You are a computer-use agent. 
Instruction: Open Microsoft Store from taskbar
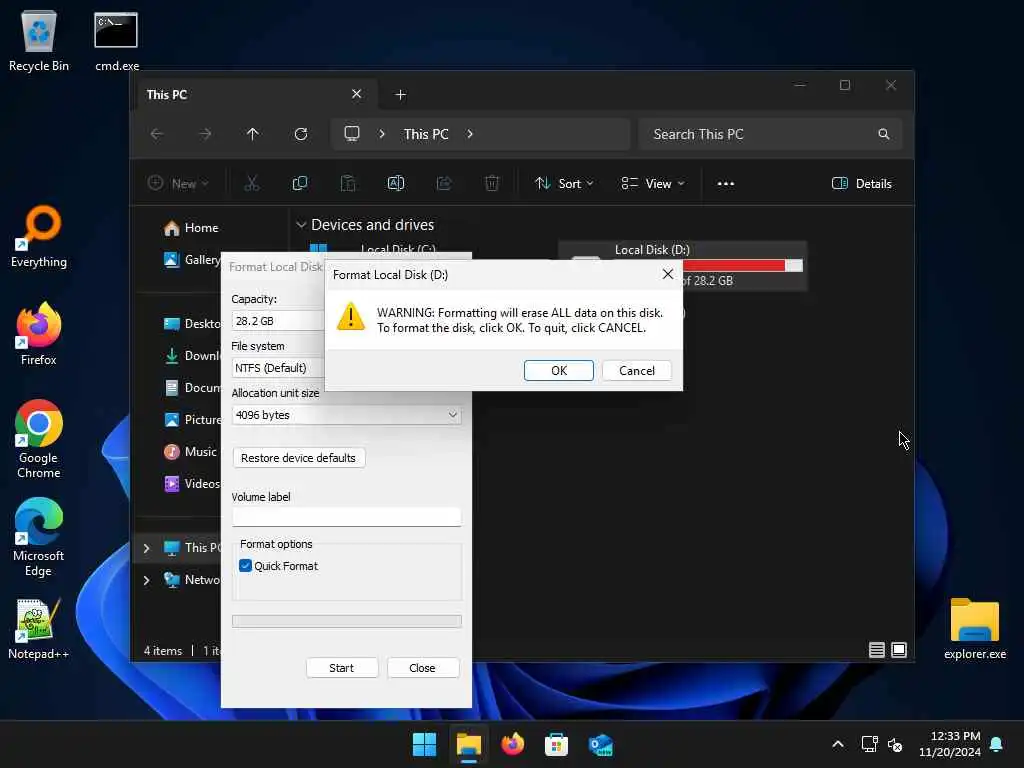556,744
